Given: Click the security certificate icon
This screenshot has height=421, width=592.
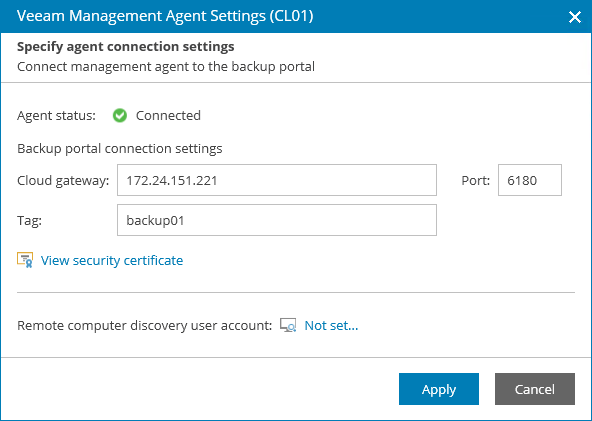Looking at the screenshot, I should [25, 260].
